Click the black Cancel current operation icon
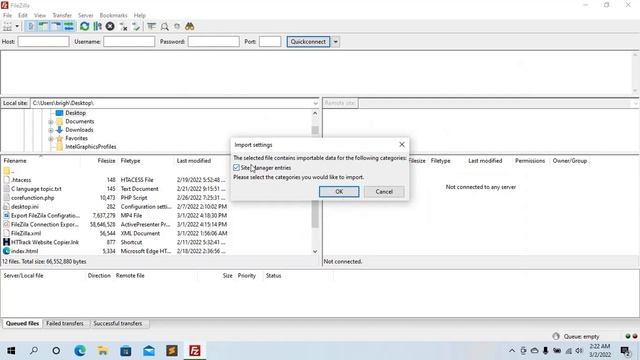 (110, 27)
